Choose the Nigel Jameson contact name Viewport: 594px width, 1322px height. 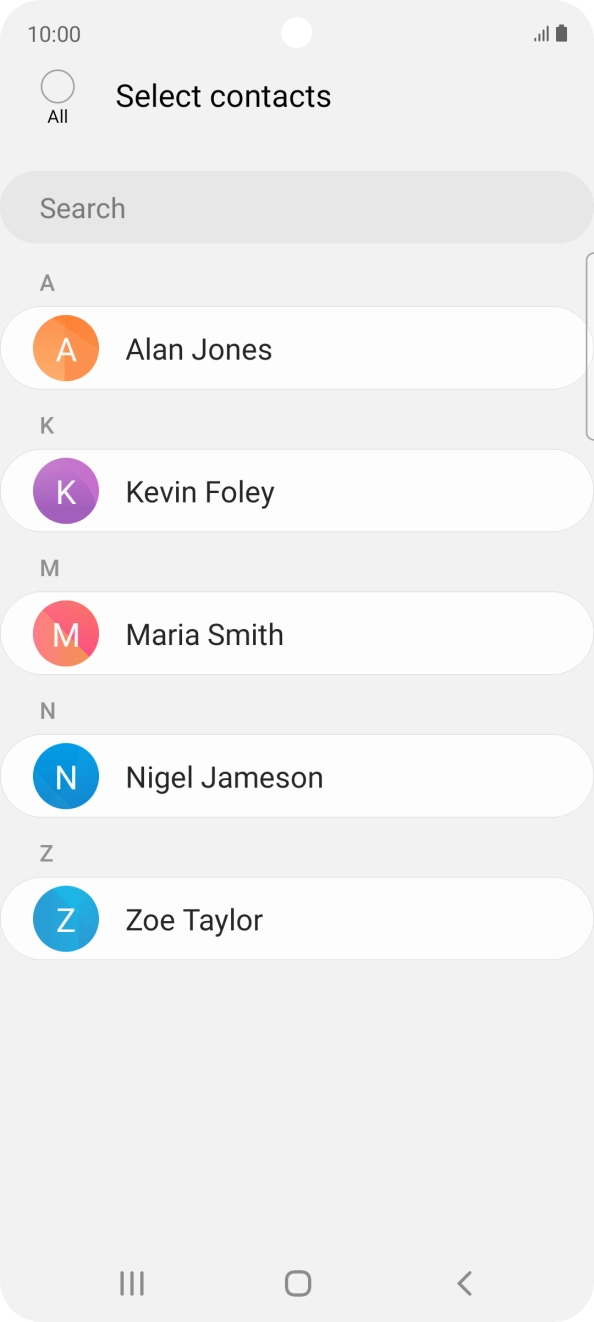tap(225, 778)
